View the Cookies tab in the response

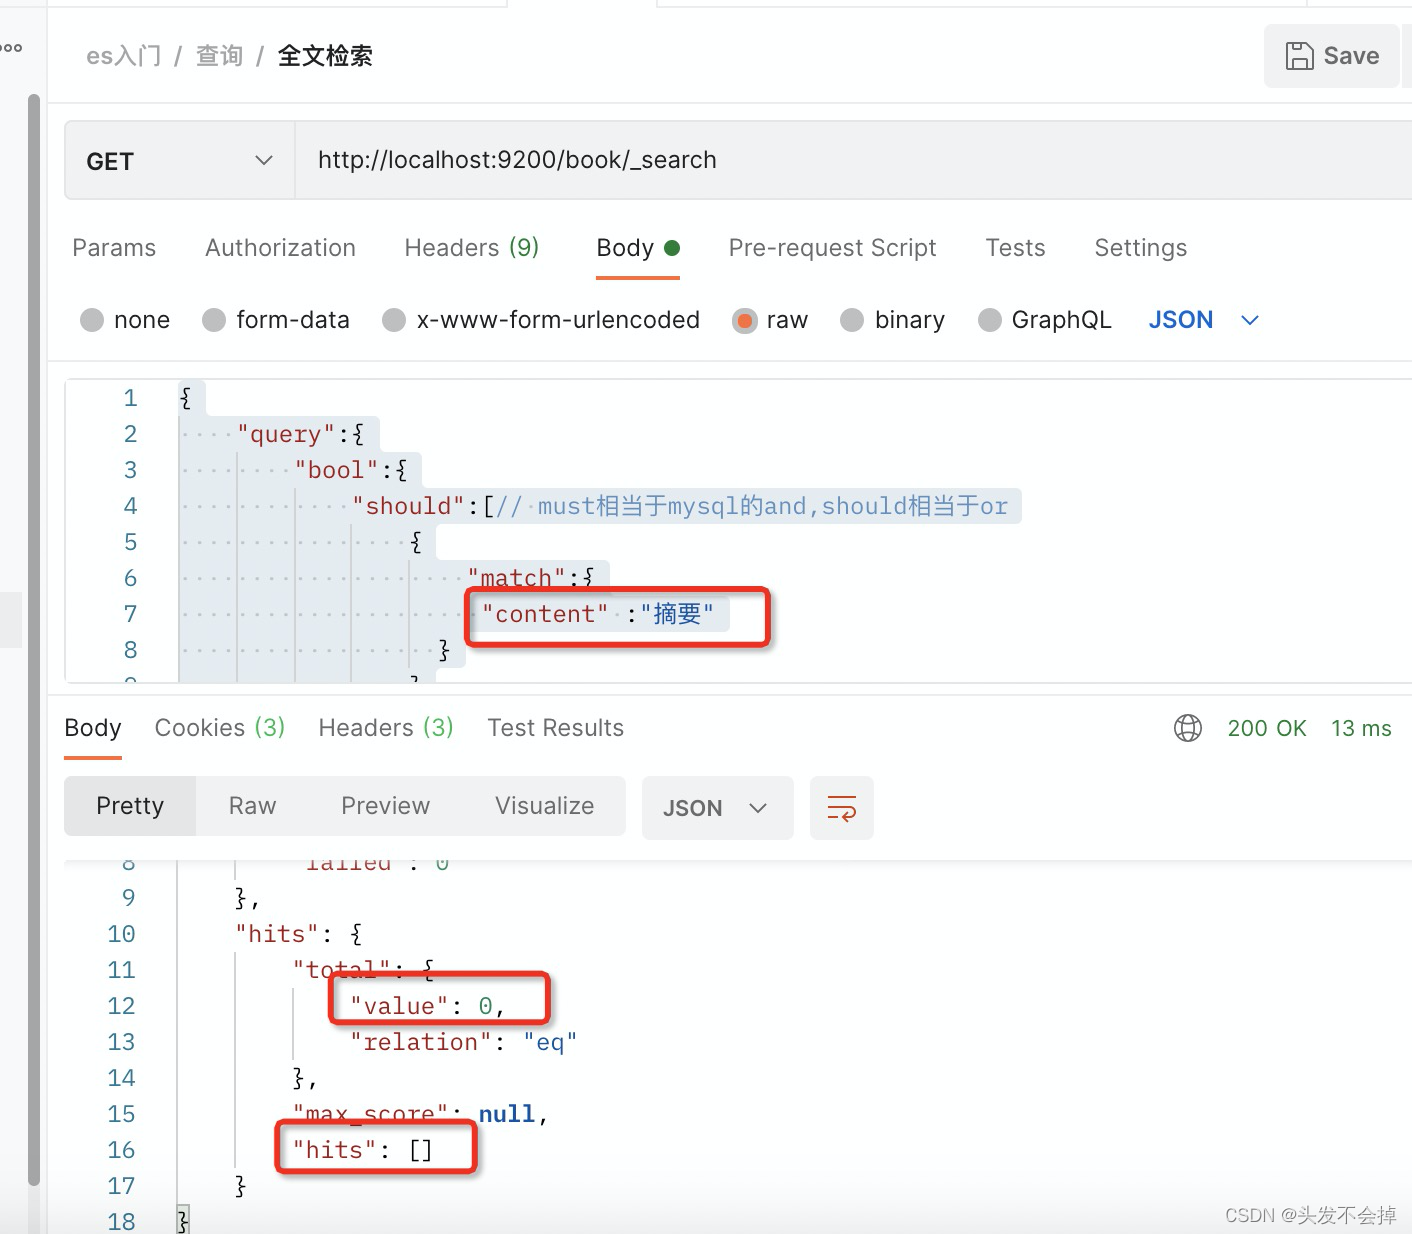pos(219,728)
